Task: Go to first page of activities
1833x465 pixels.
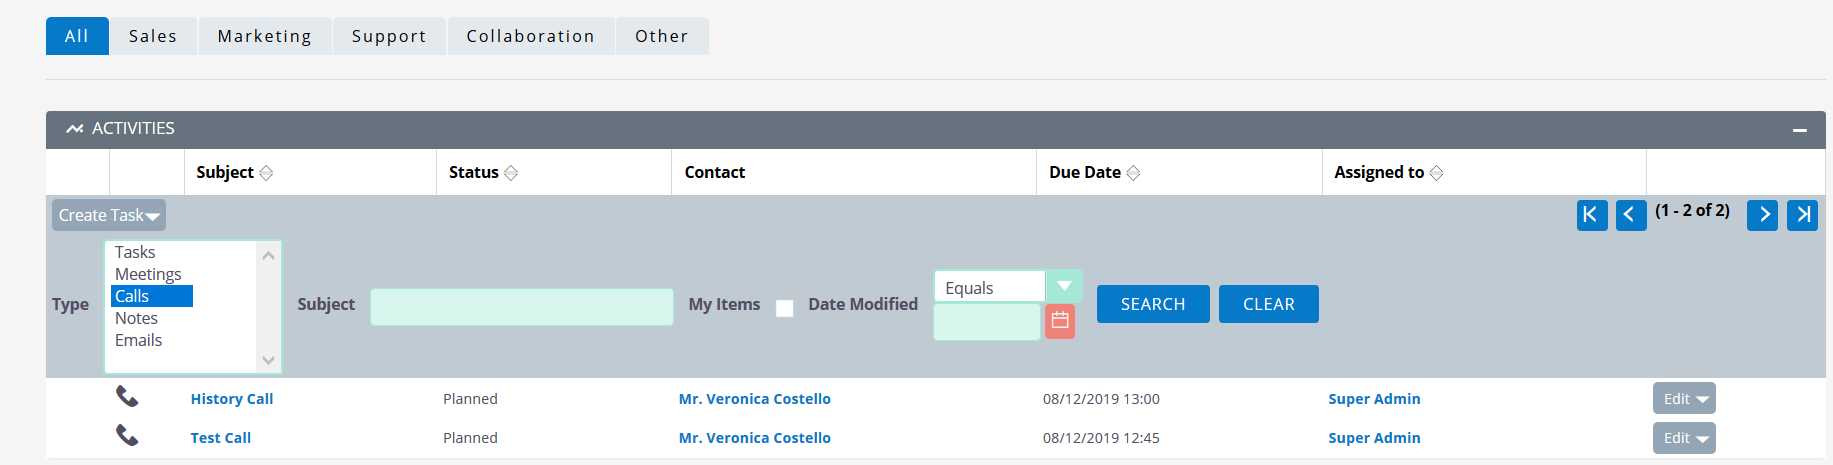Action: point(1592,215)
